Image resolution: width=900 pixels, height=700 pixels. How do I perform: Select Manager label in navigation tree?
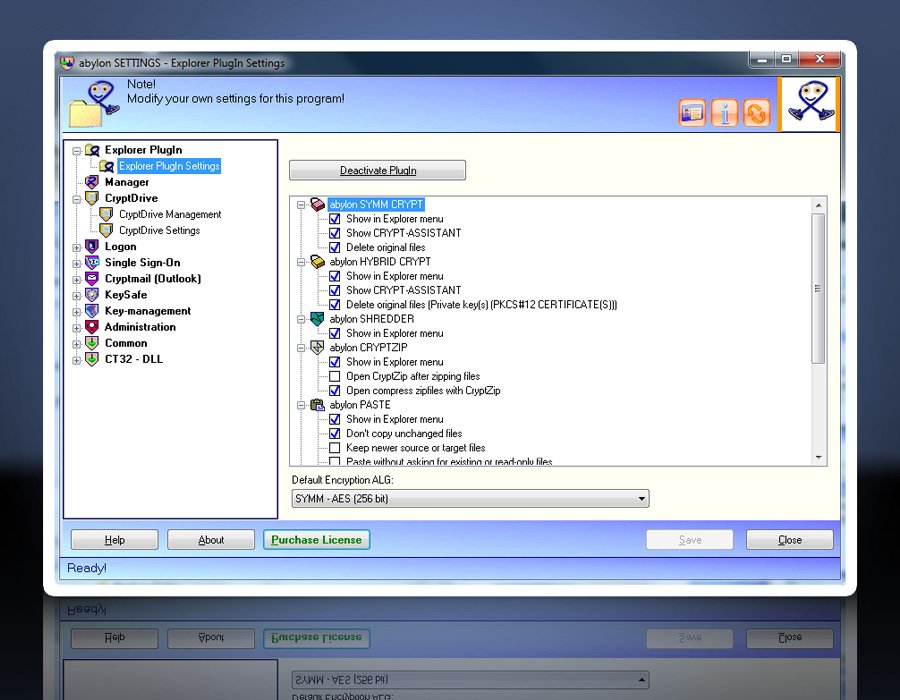127,182
